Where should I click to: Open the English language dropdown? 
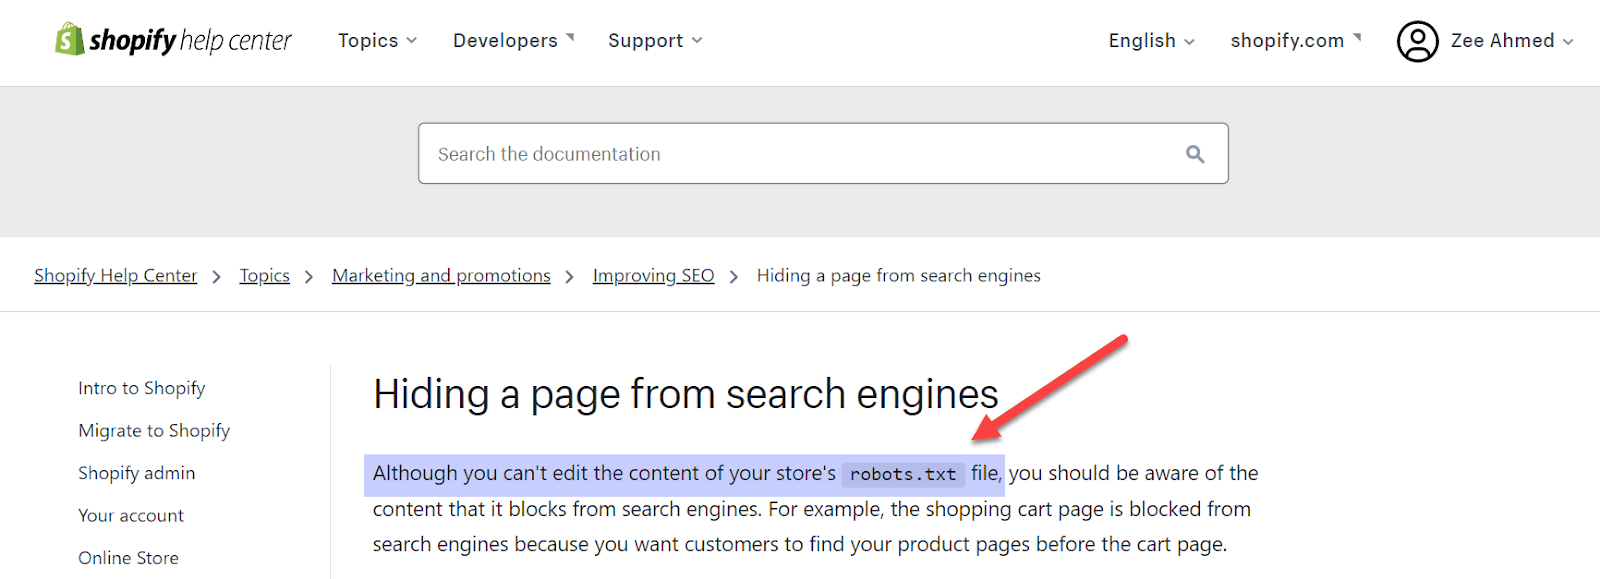click(x=1151, y=41)
